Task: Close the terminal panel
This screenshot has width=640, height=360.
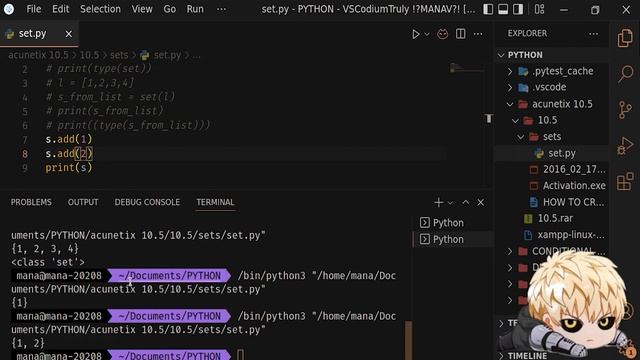Action: (x=481, y=202)
